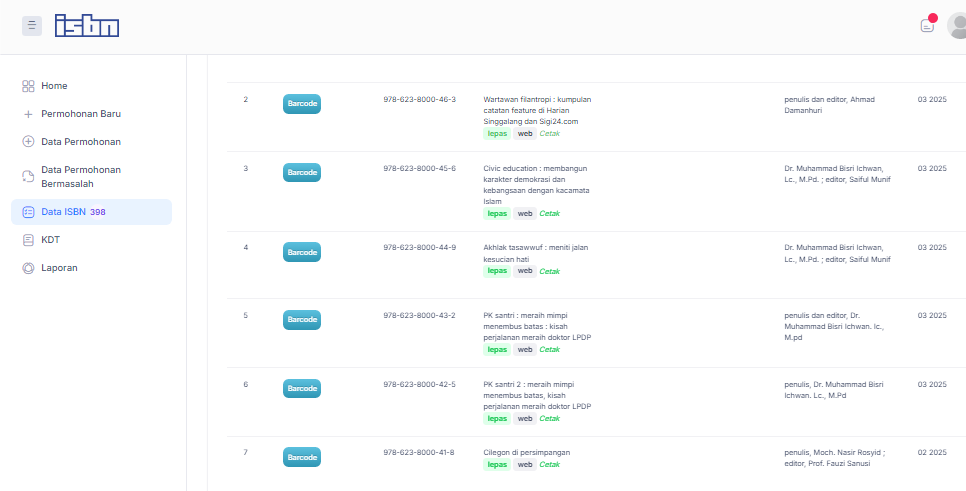Screen dimensions: 966x491
Task: Click the plus icon beside Permohonan Baru
Action: click(x=28, y=114)
